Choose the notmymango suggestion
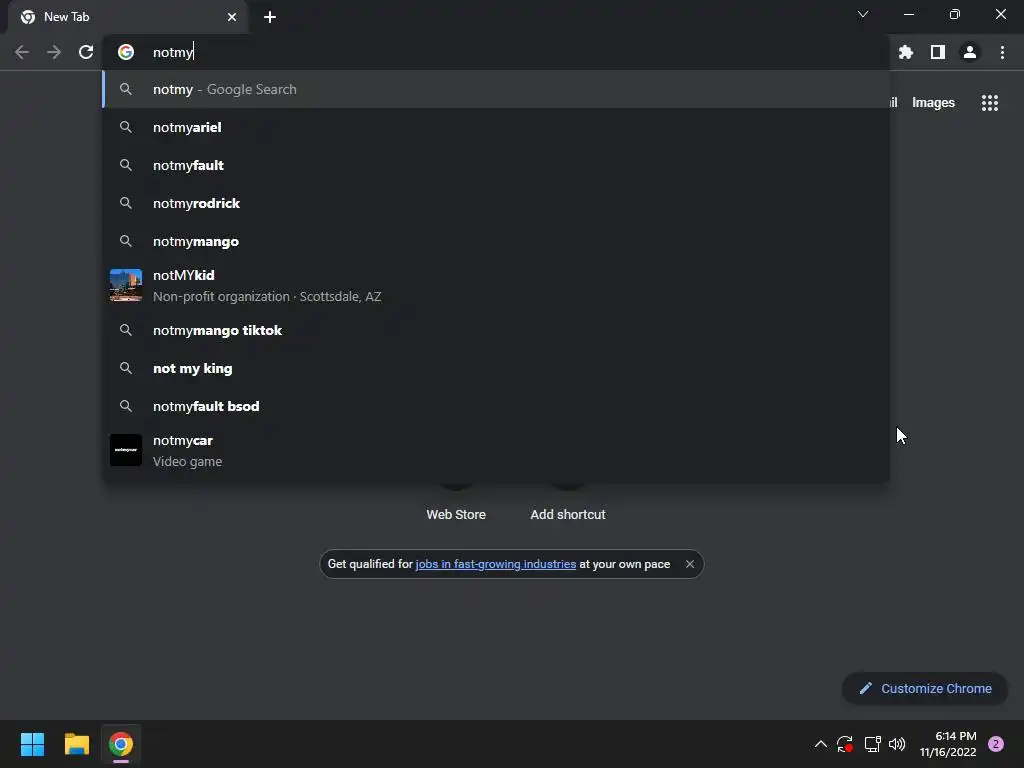Viewport: 1024px width, 768px height. click(496, 241)
